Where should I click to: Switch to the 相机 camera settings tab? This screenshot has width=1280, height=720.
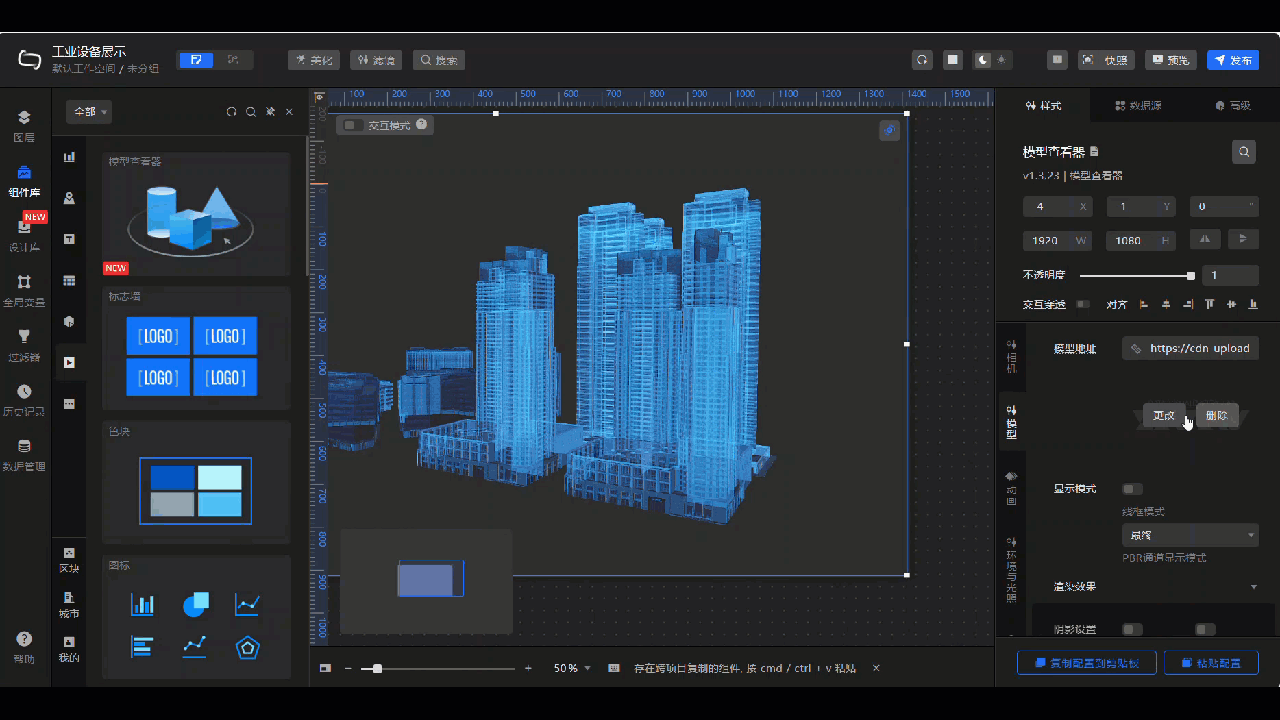[1010, 360]
